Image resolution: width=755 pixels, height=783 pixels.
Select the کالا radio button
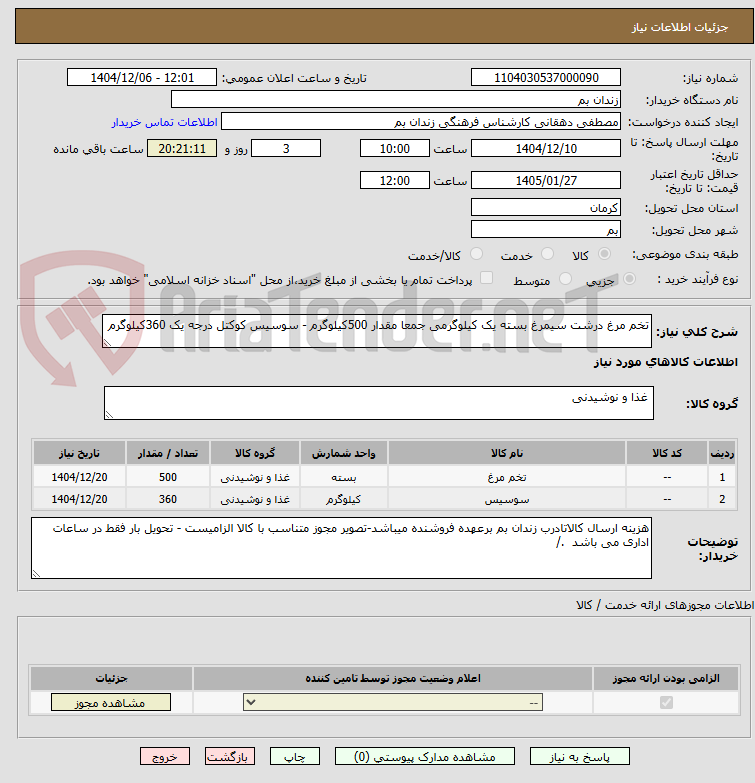coord(604,254)
